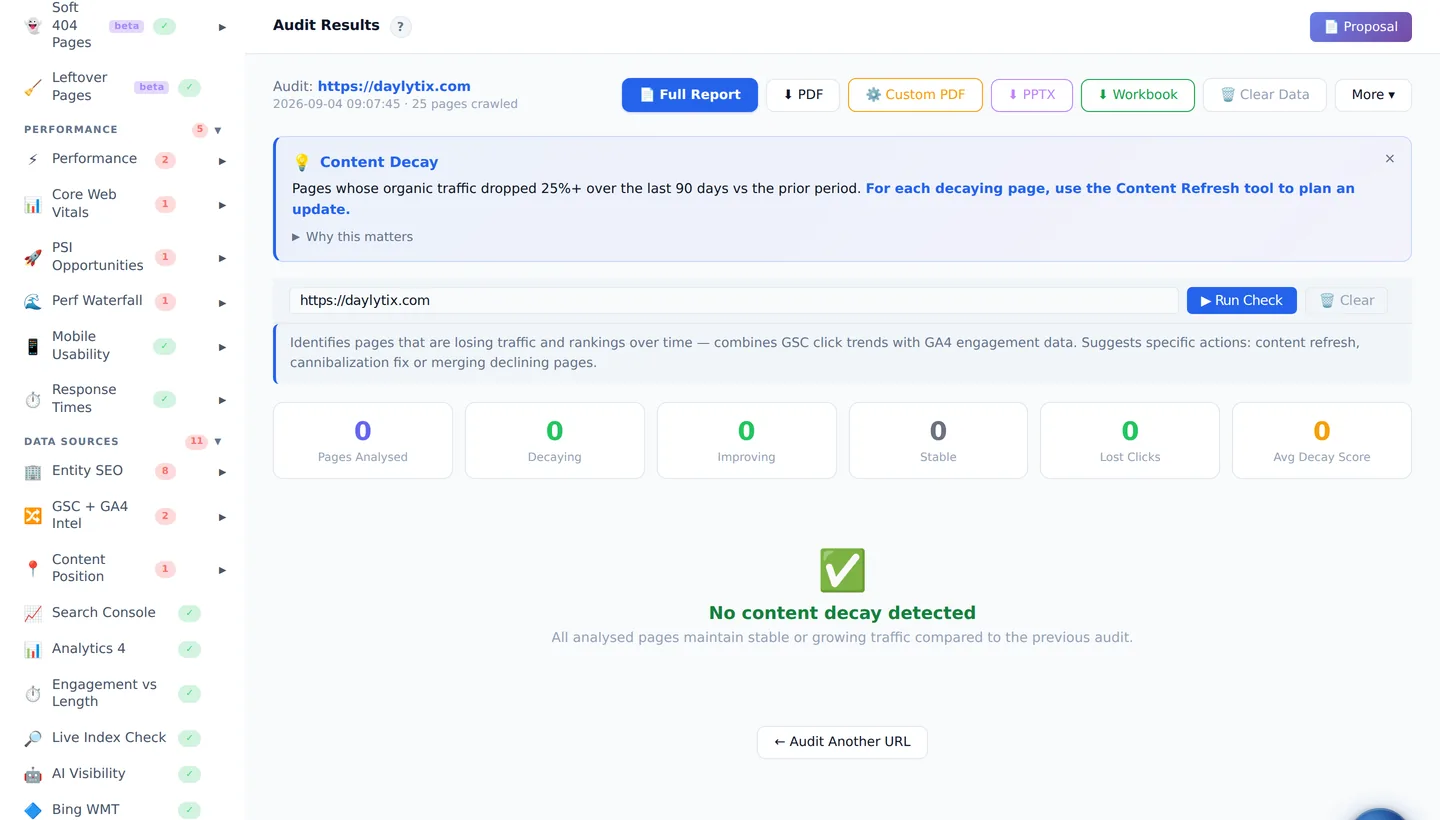Click the '25 pages crawled' timestamp text

tap(395, 104)
